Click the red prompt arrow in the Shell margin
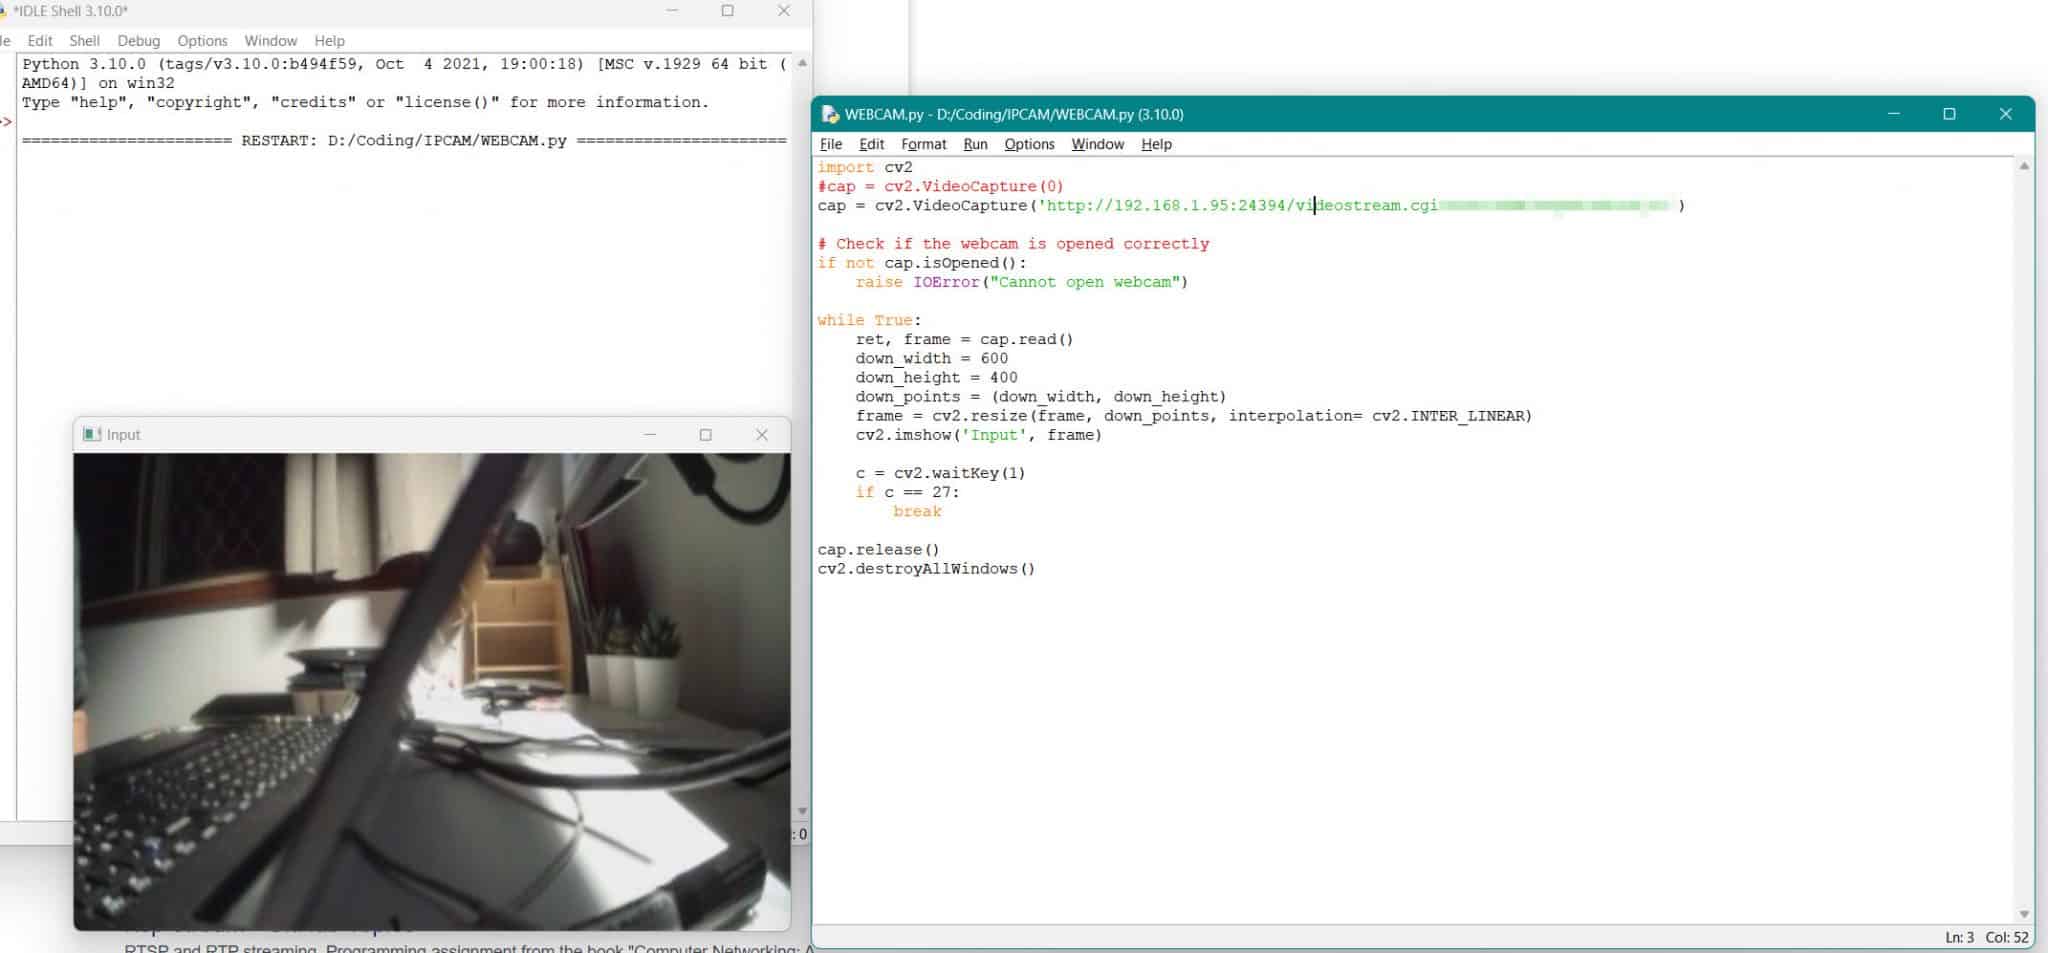2048x953 pixels. (6, 121)
